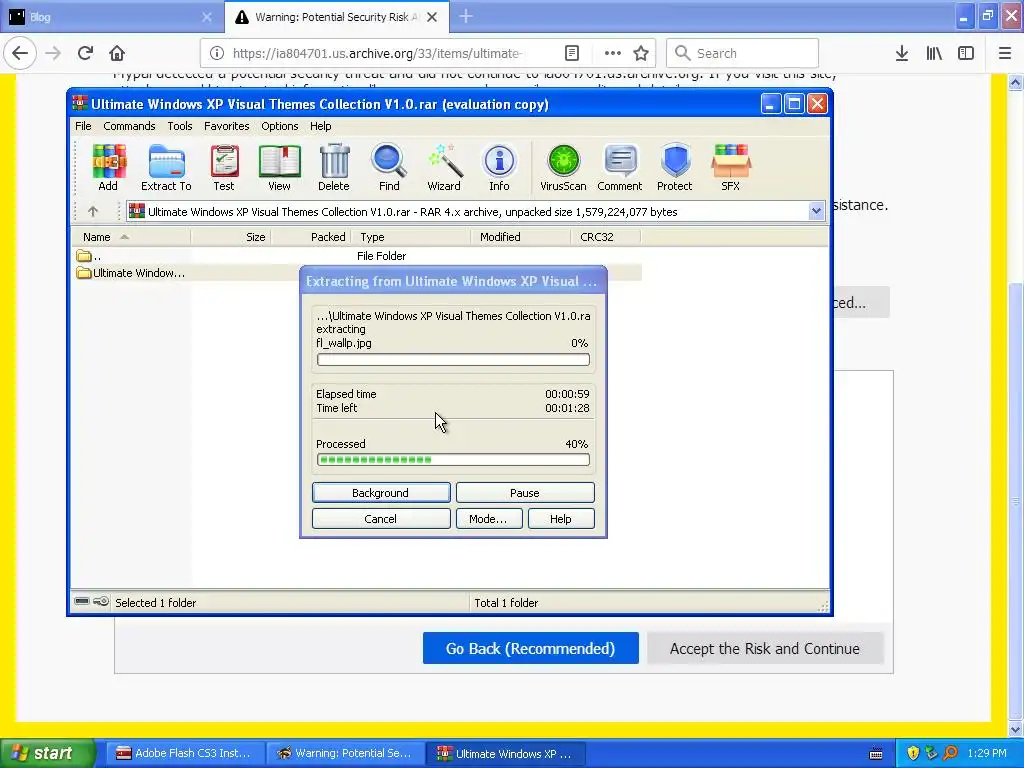Reload the page in the browser

[86, 53]
